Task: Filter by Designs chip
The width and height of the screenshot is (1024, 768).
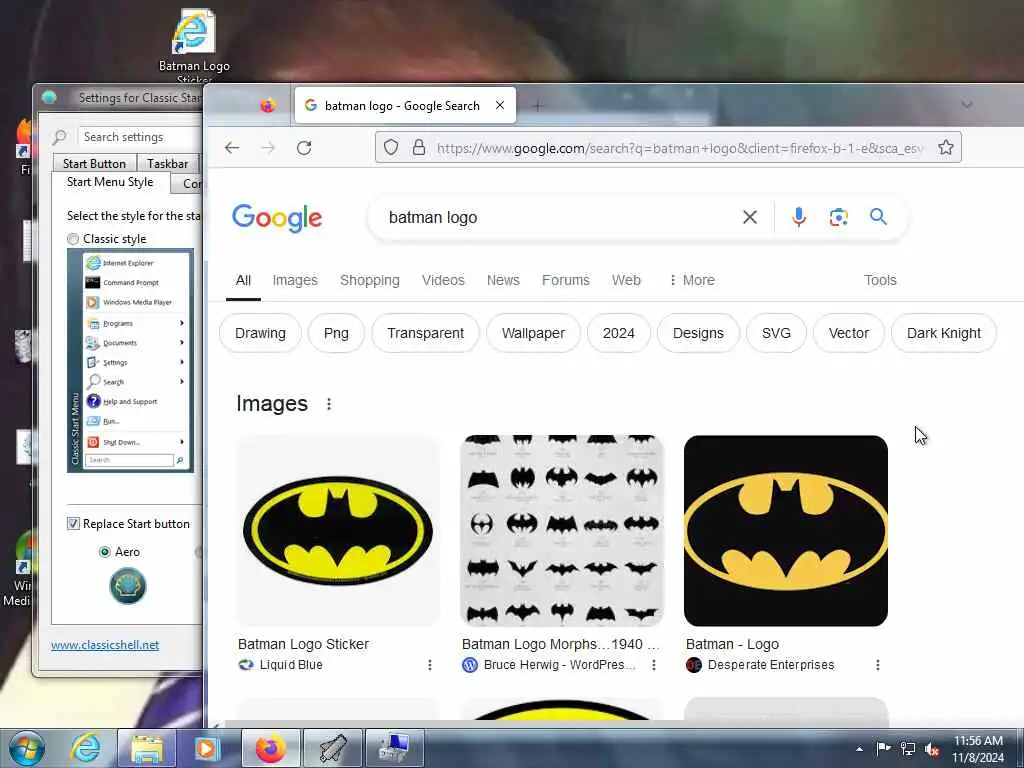Action: (698, 333)
